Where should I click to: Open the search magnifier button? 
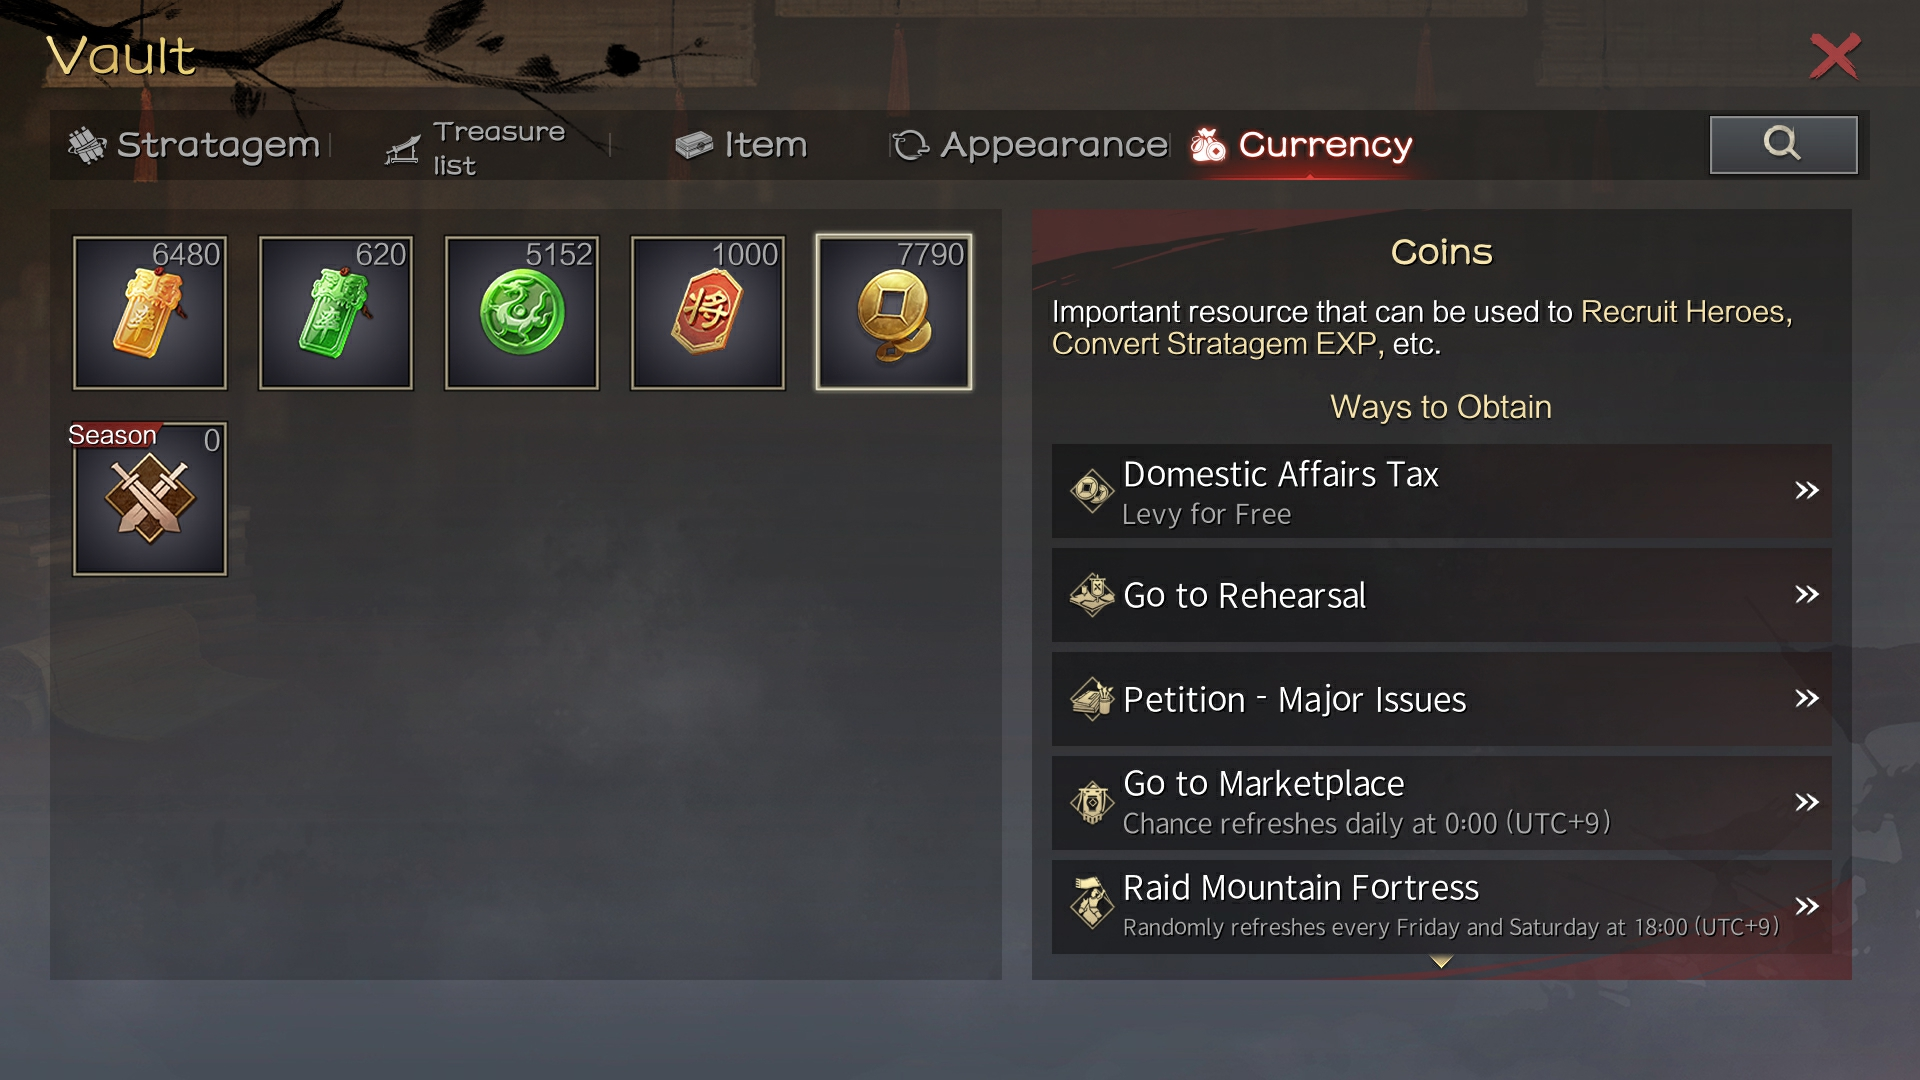(x=1784, y=145)
